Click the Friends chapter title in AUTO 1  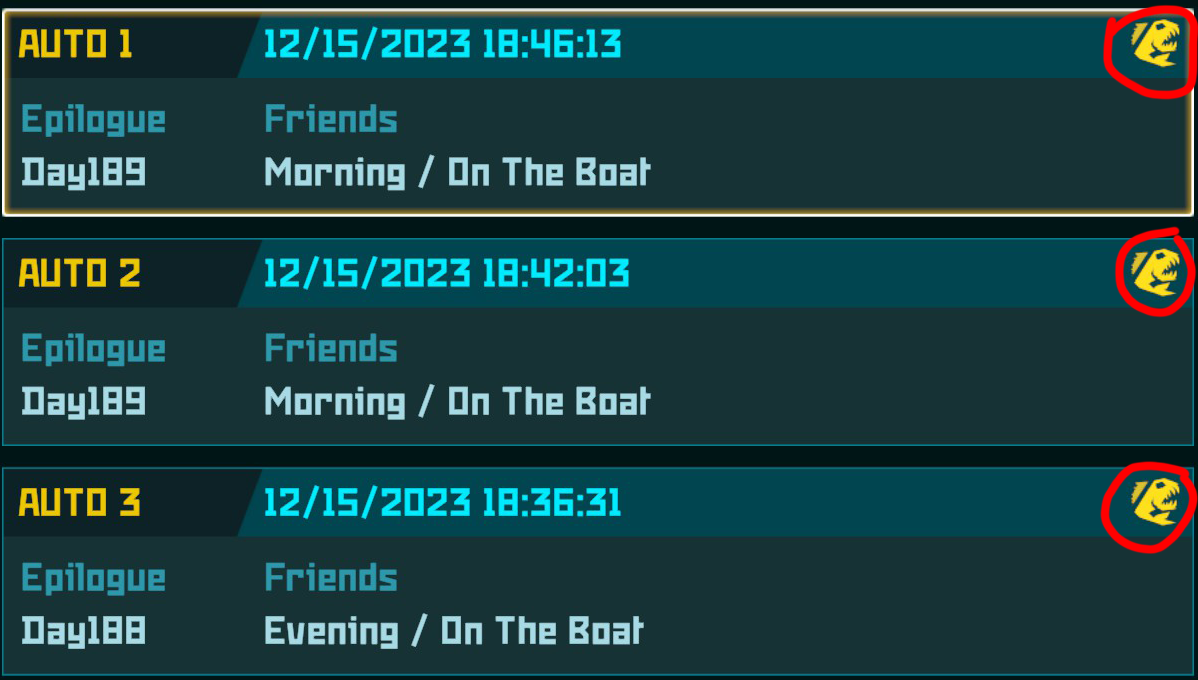pyautogui.click(x=331, y=120)
